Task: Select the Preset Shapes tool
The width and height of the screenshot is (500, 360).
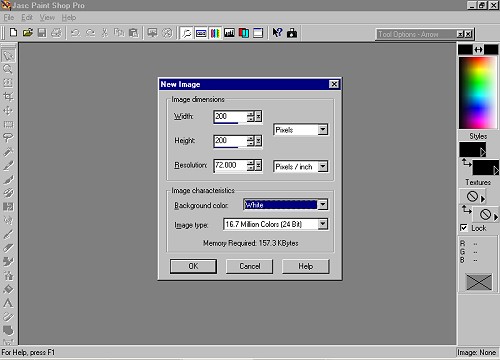Action: tap(8, 330)
